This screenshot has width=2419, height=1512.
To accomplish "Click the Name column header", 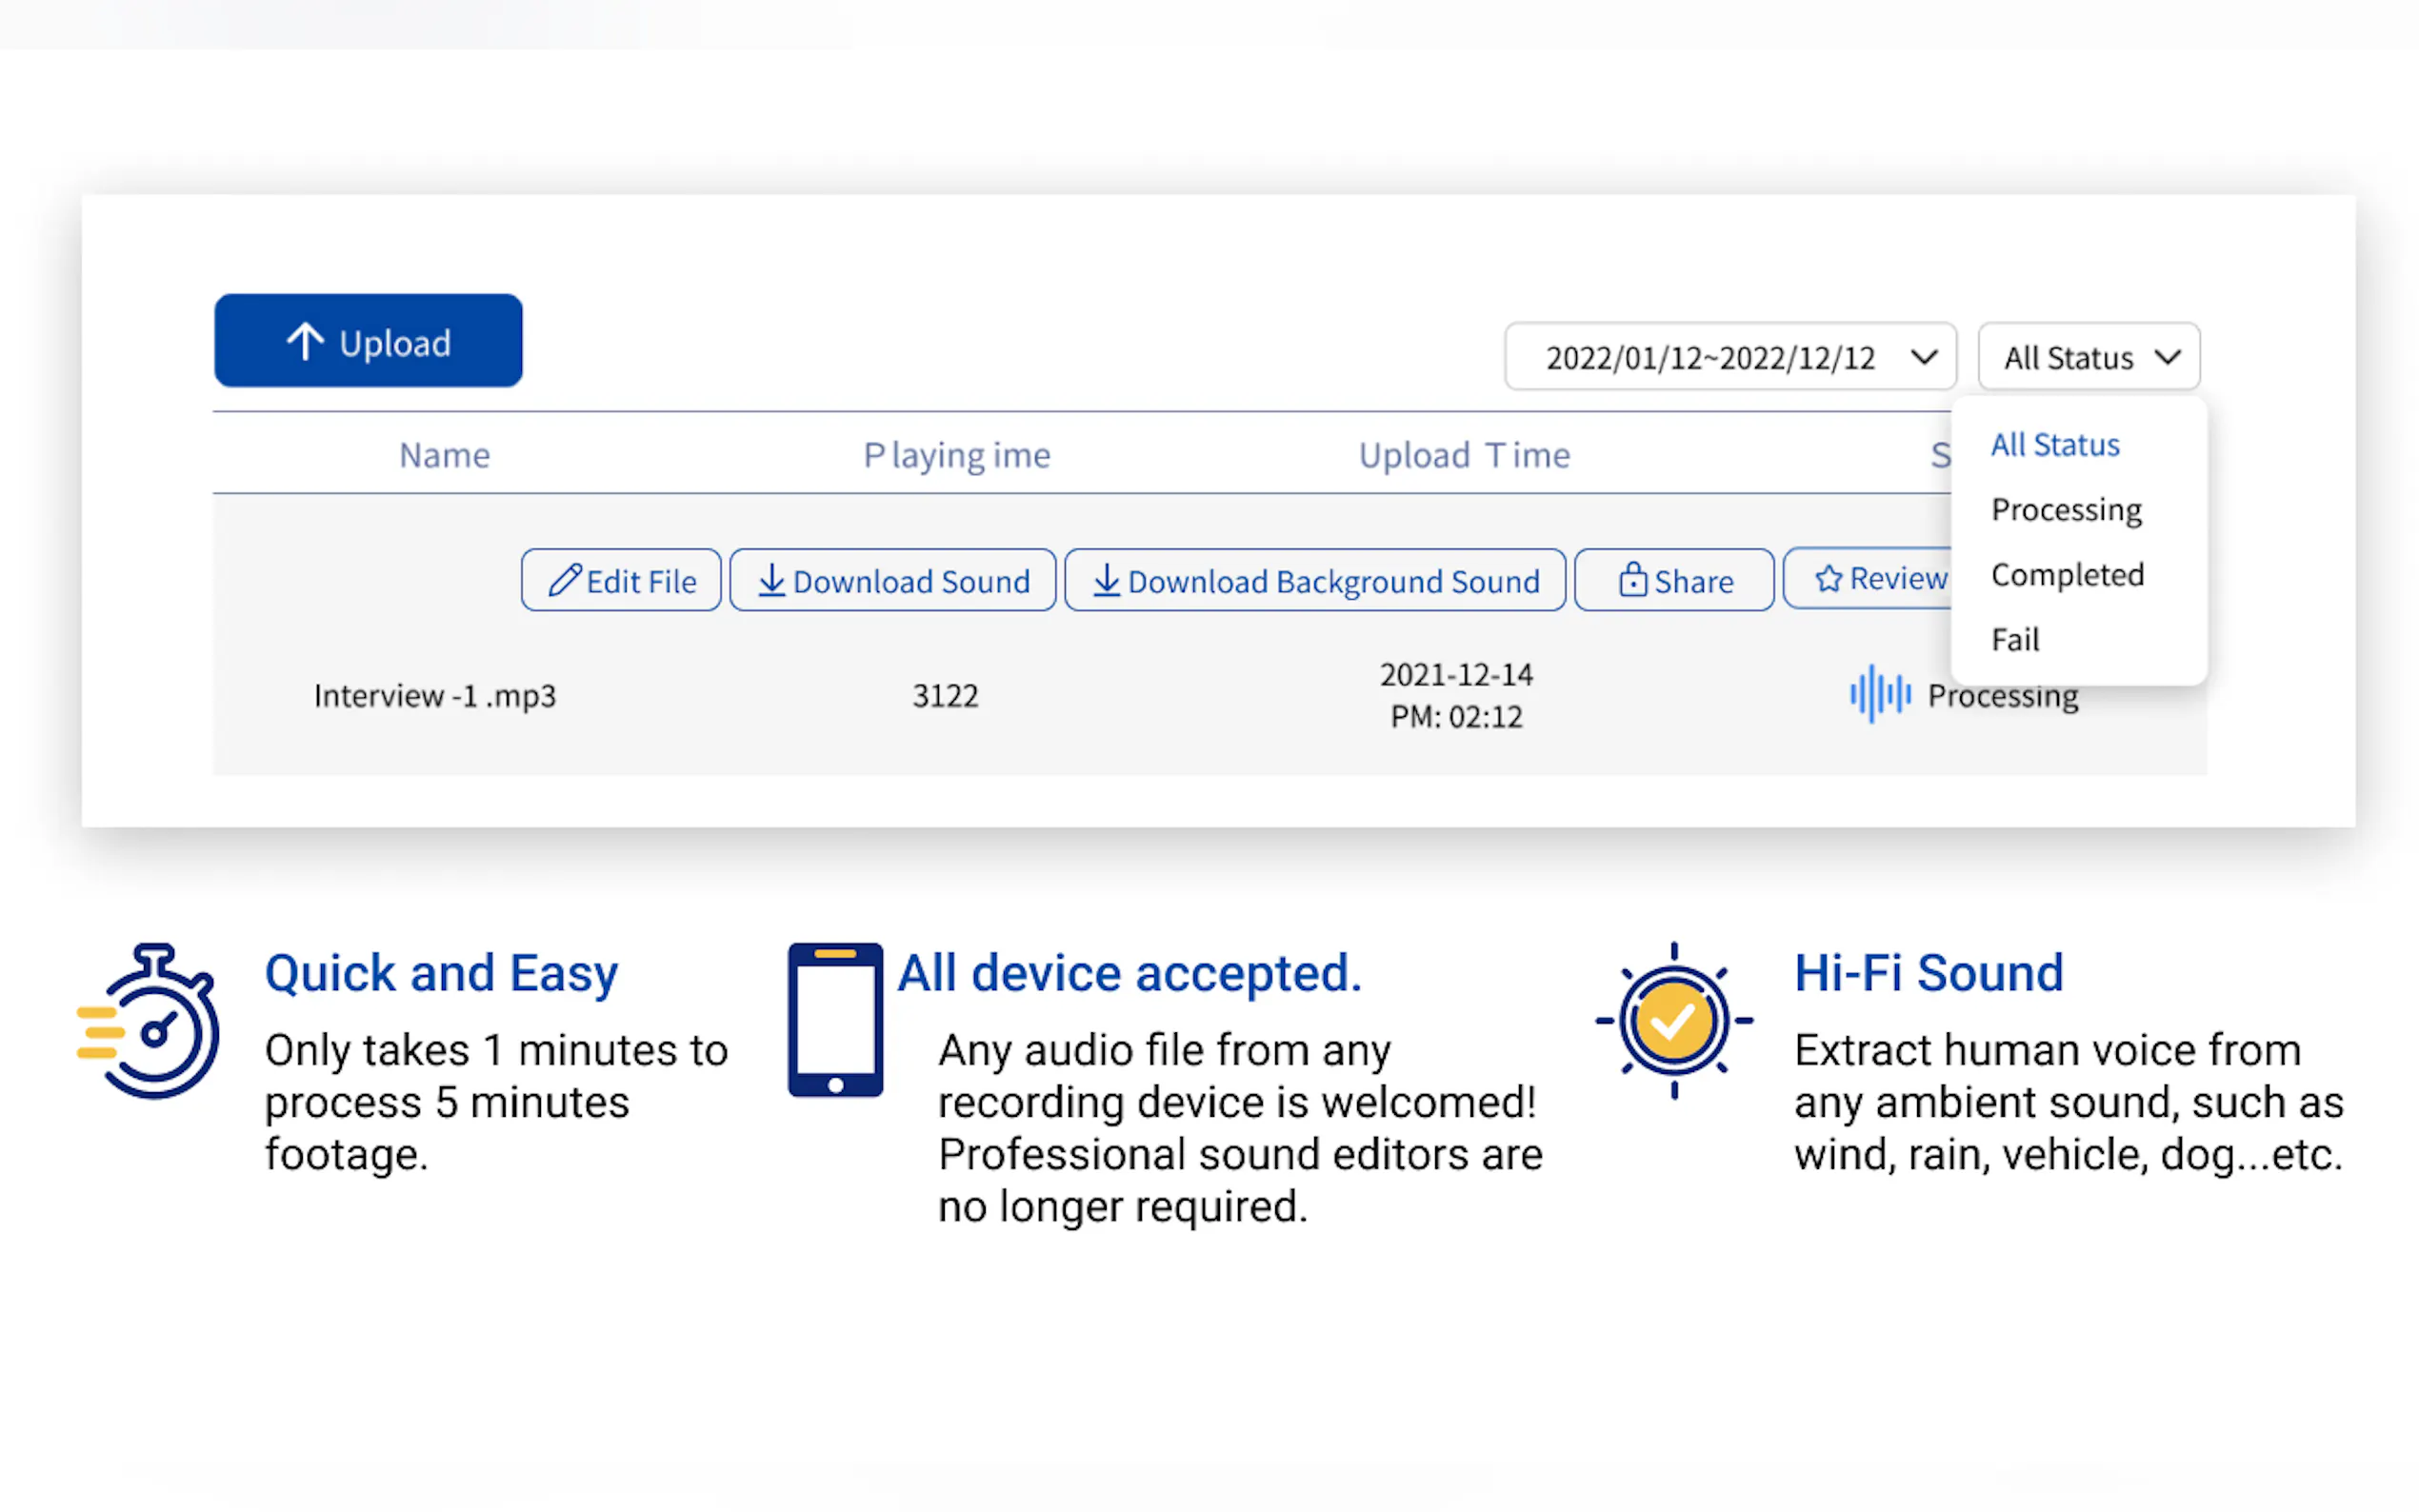I will [444, 455].
